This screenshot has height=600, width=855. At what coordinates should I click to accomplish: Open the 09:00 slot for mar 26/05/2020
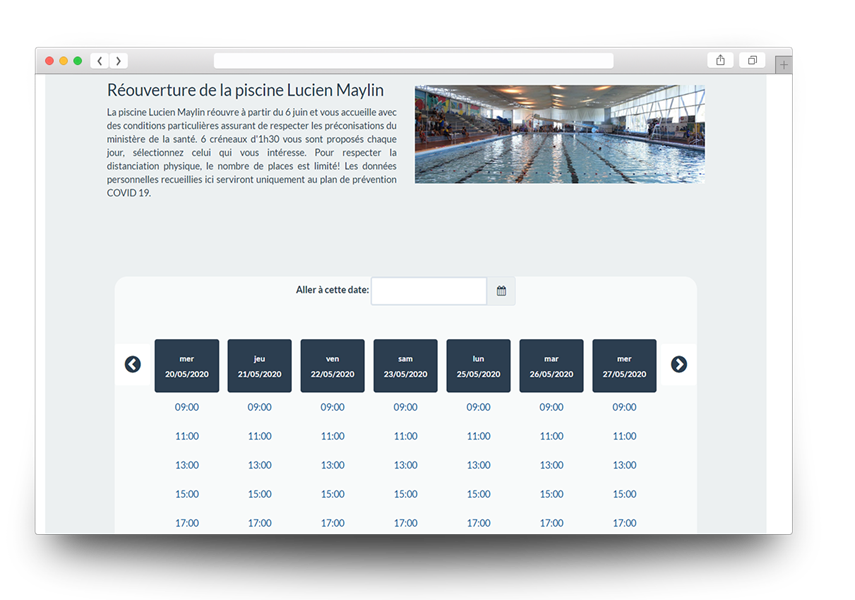(551, 407)
